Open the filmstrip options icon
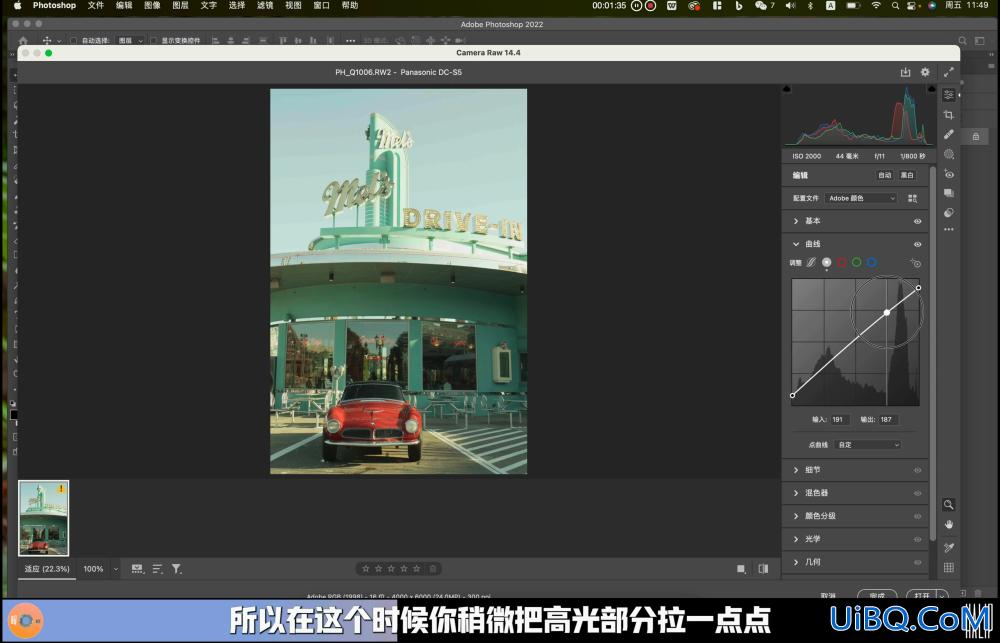 click(x=137, y=568)
